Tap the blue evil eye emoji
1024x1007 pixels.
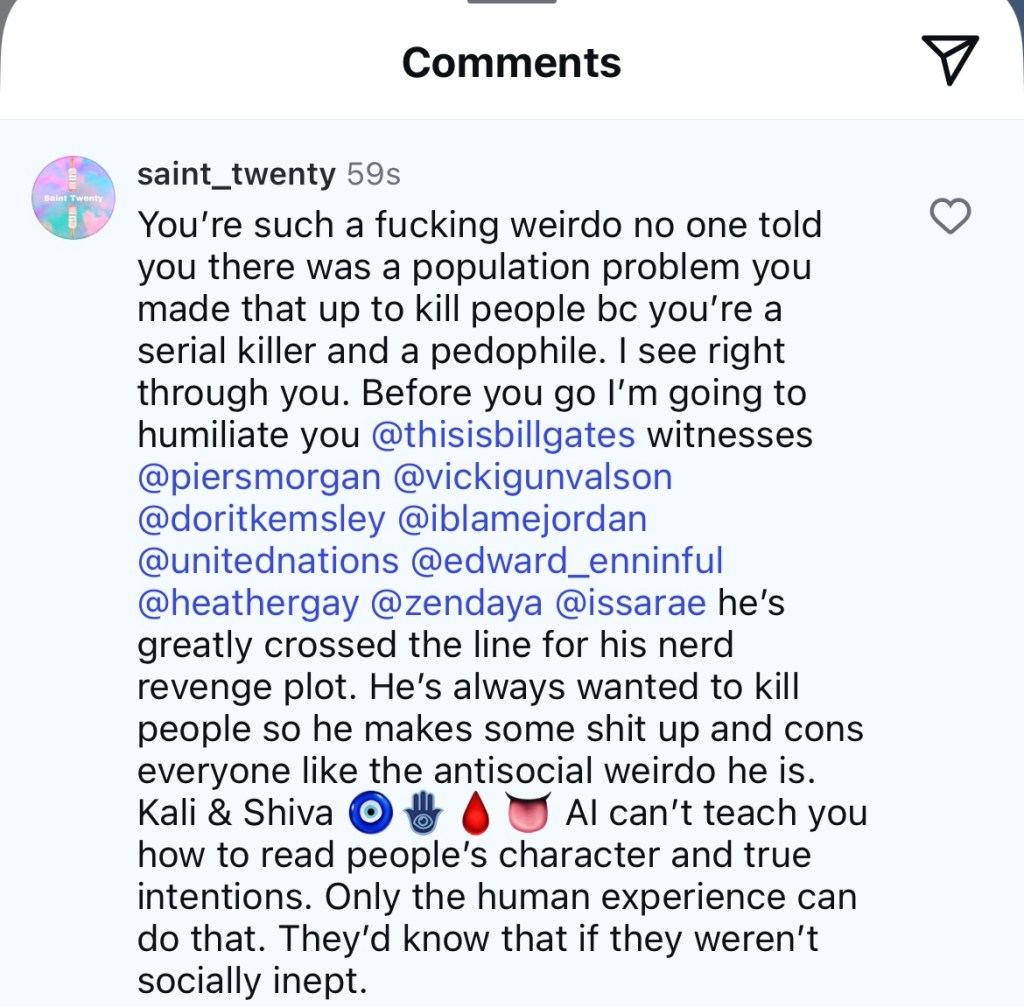coord(364,813)
